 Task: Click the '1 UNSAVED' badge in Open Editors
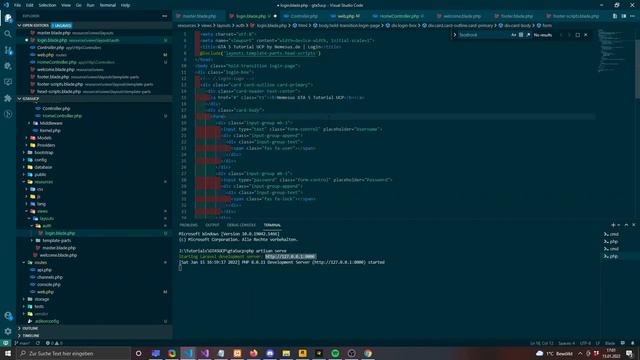pyautogui.click(x=62, y=25)
